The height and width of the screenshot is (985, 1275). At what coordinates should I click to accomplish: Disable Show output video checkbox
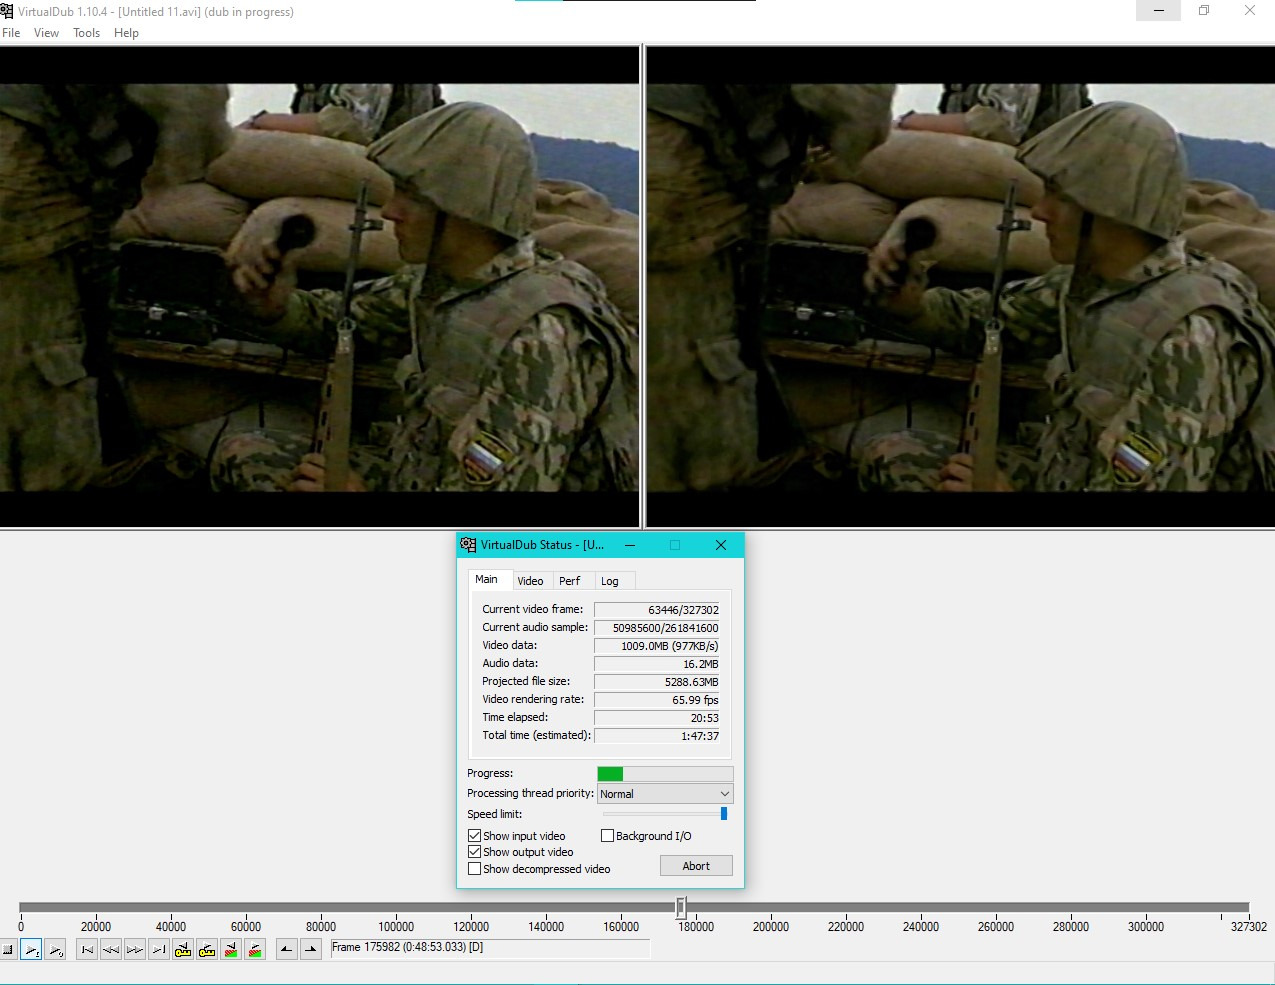point(475,852)
